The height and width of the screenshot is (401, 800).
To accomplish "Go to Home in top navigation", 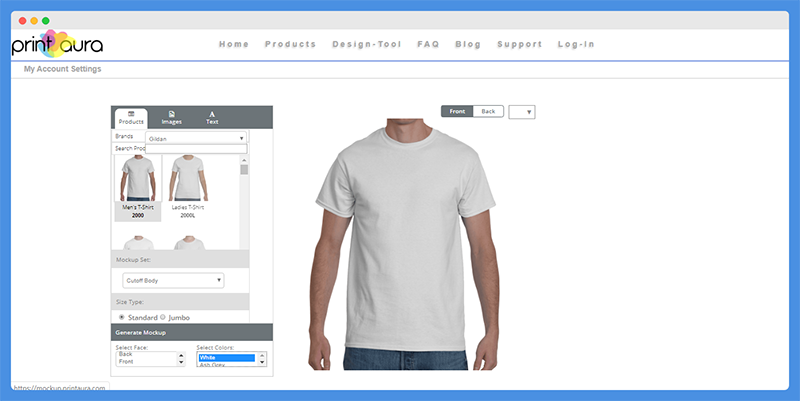I will 234,44.
